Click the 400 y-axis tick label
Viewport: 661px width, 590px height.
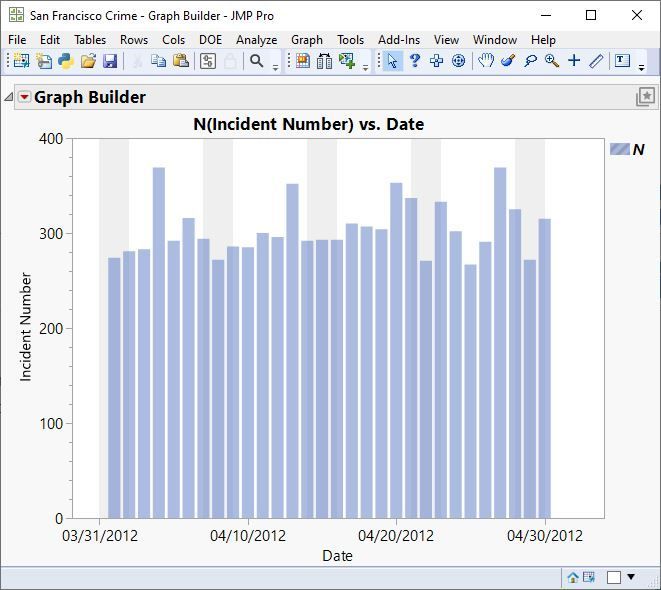click(51, 139)
